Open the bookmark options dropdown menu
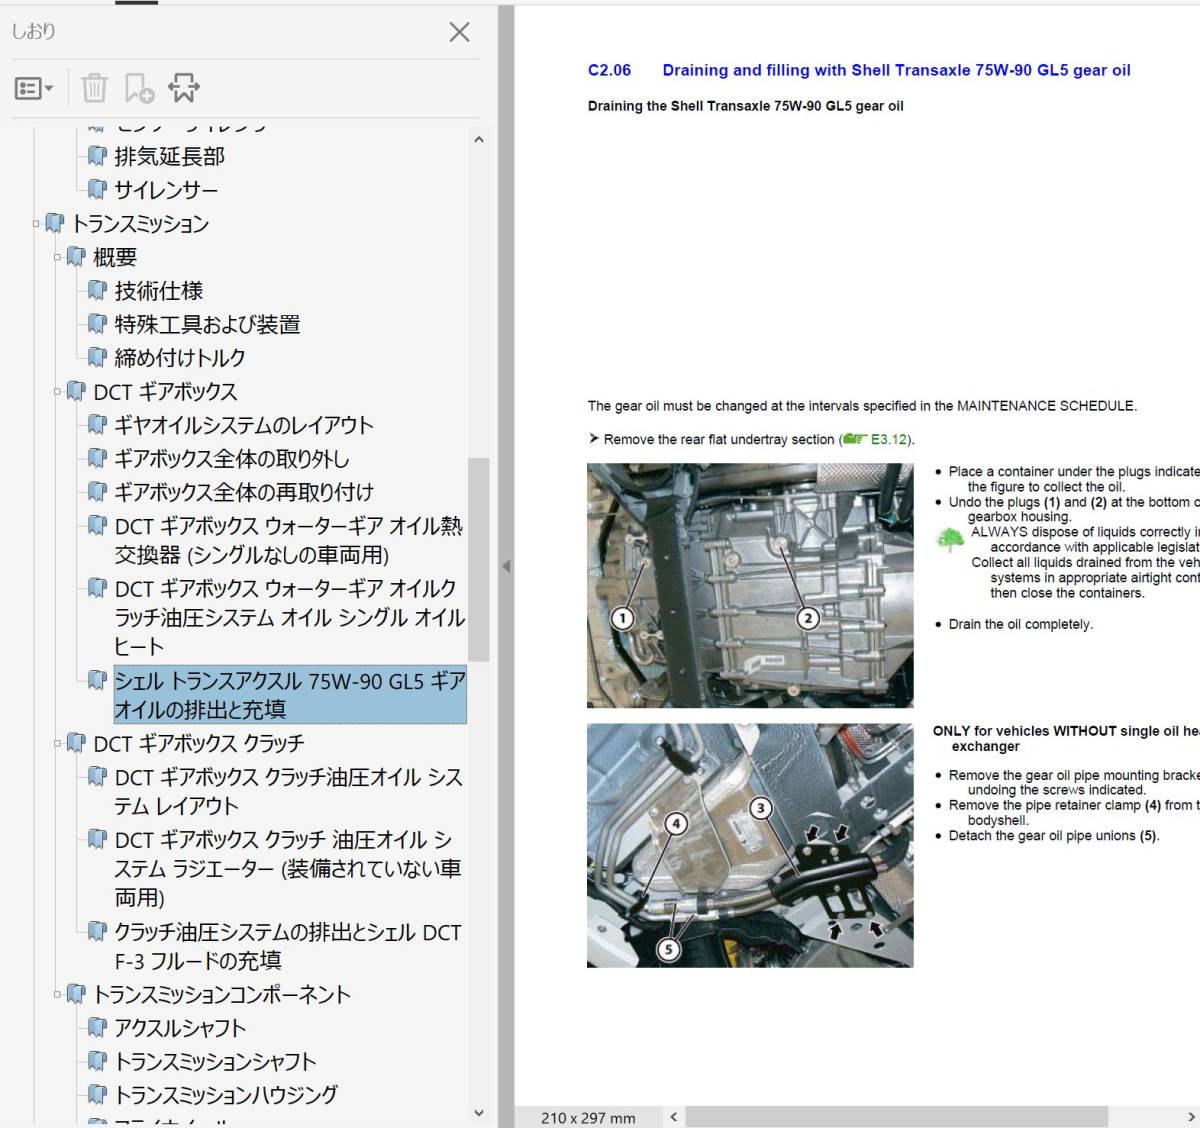1200x1128 pixels. point(34,88)
